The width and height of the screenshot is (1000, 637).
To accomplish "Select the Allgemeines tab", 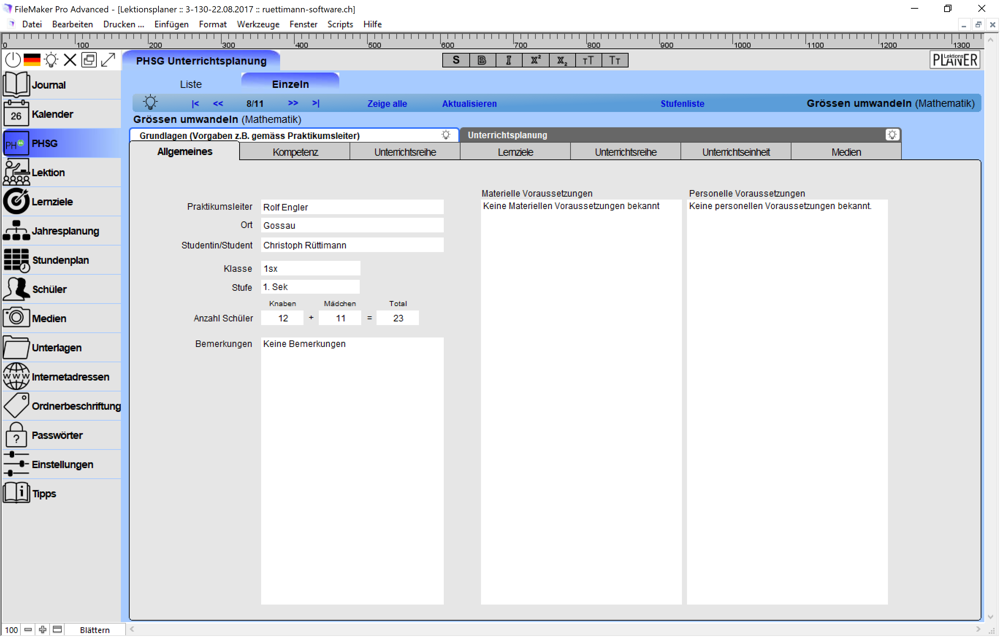I will (185, 151).
